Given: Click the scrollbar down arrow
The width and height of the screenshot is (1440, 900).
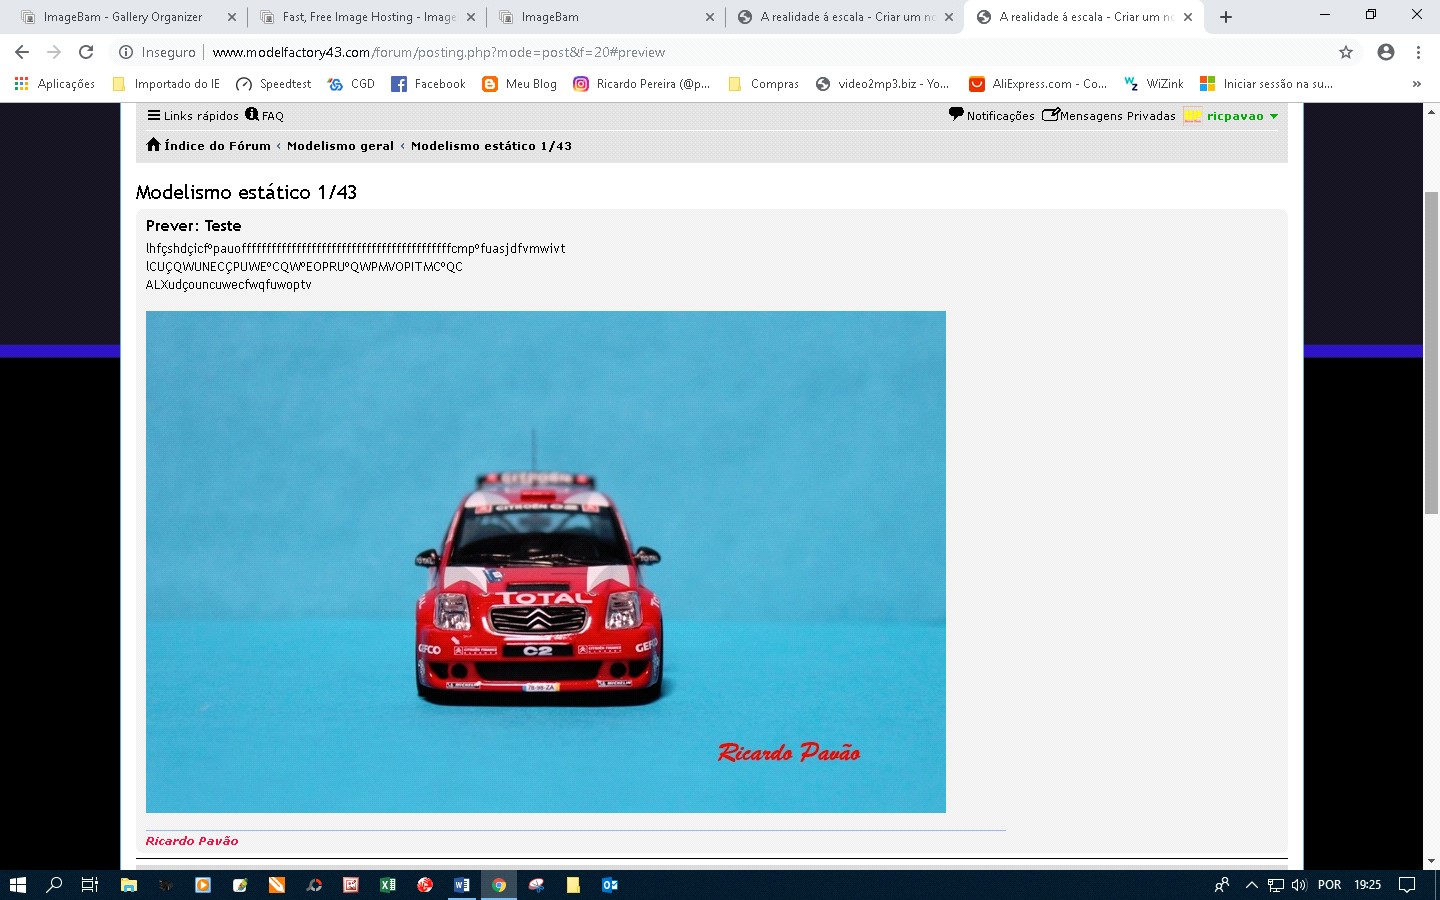Looking at the screenshot, I should coord(1431,861).
